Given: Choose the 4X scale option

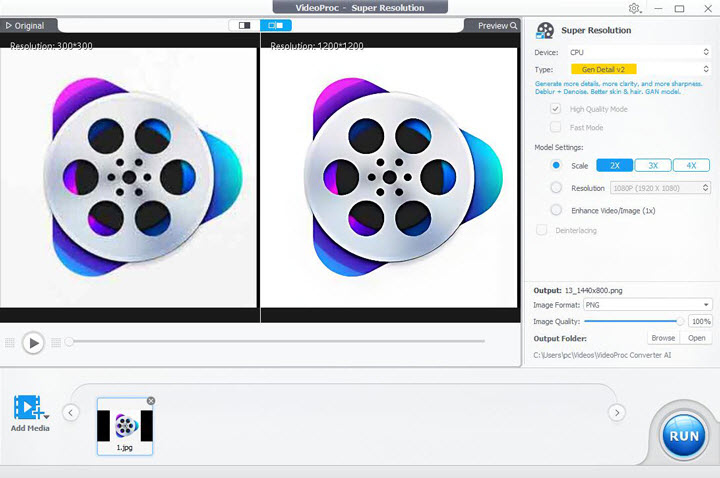Looking at the screenshot, I should click(x=691, y=165).
